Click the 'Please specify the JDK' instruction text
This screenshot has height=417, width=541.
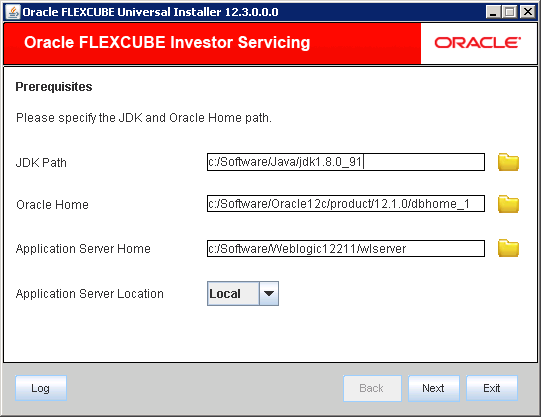144,118
